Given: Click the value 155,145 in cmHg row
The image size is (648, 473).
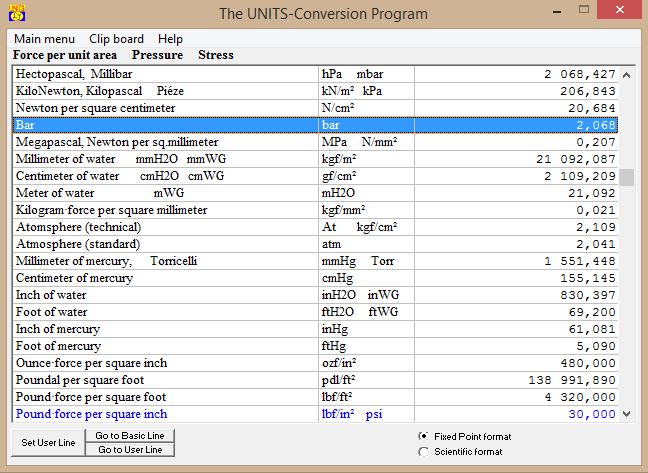Looking at the screenshot, I should [588, 278].
